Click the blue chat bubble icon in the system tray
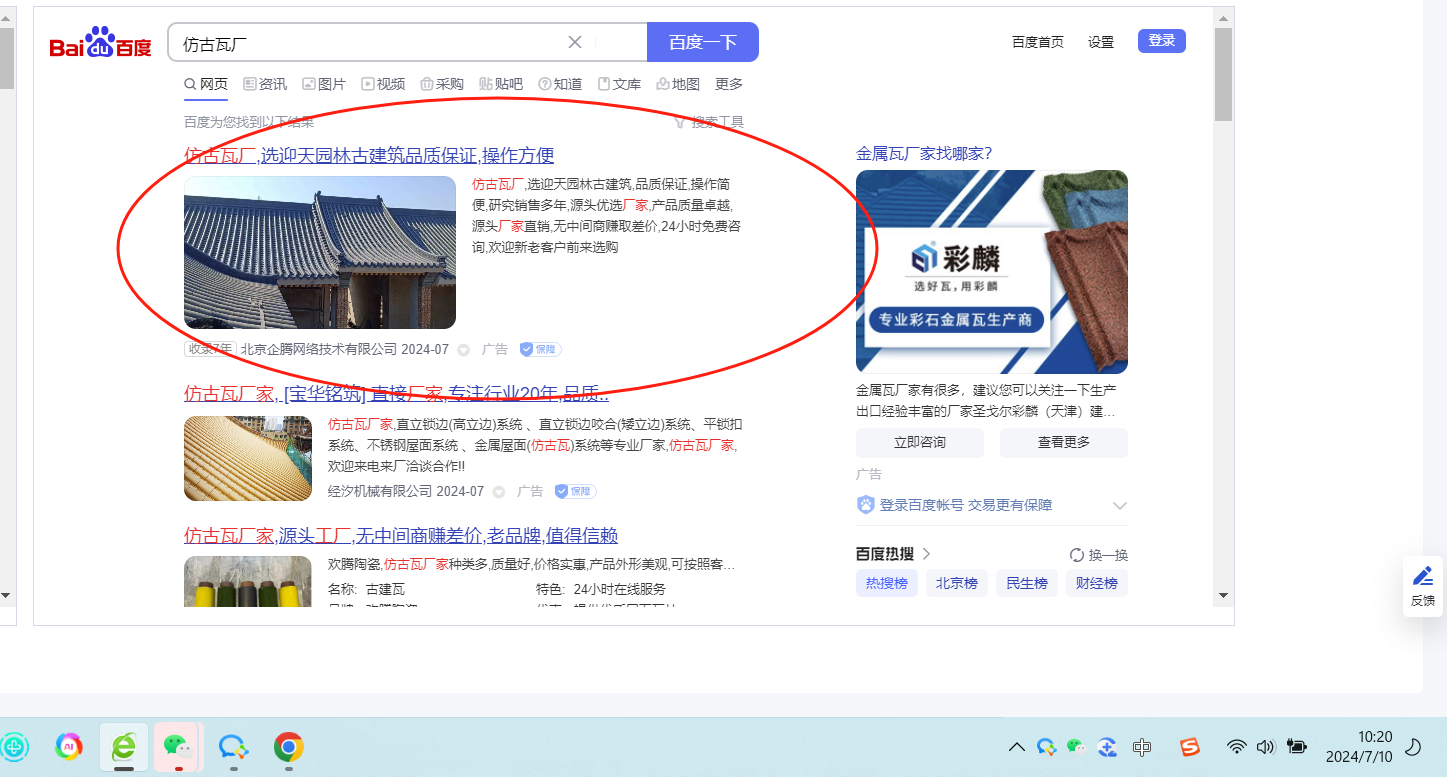Image resolution: width=1447 pixels, height=777 pixels. click(x=1046, y=747)
